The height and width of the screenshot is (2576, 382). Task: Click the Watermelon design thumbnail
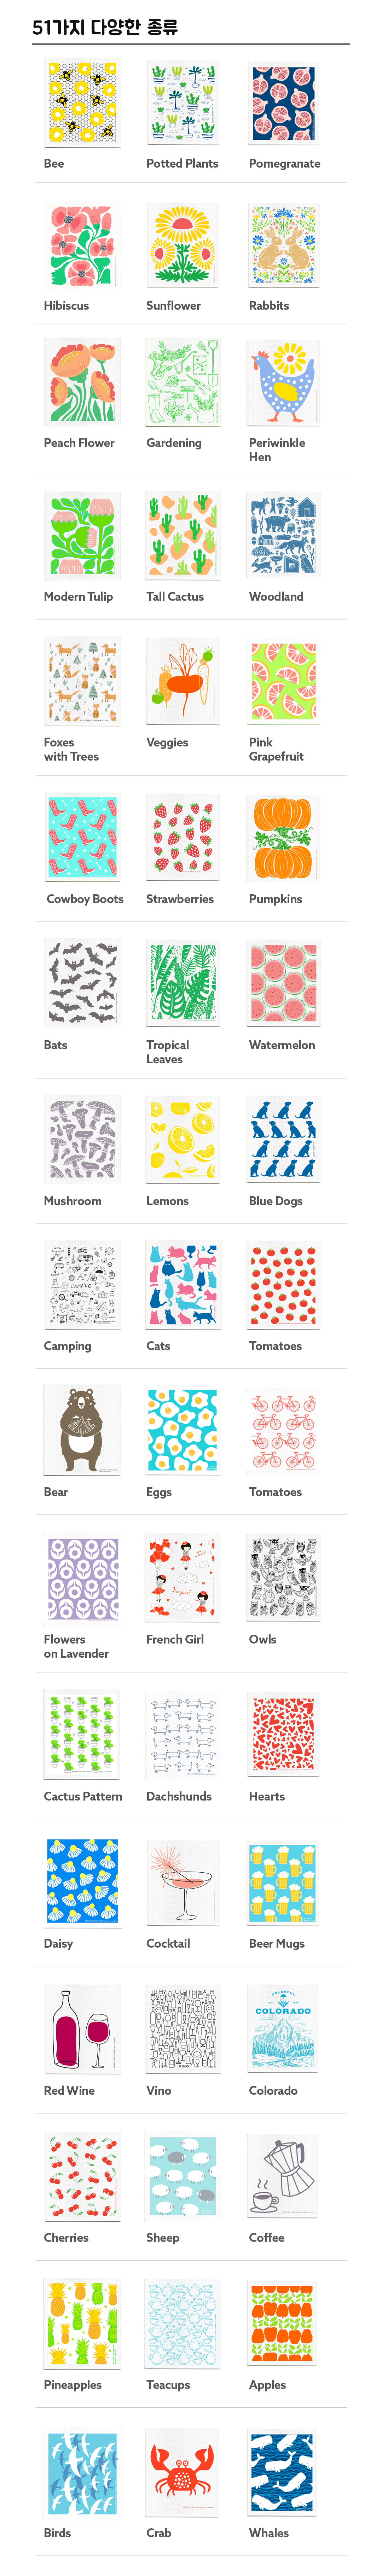click(284, 984)
